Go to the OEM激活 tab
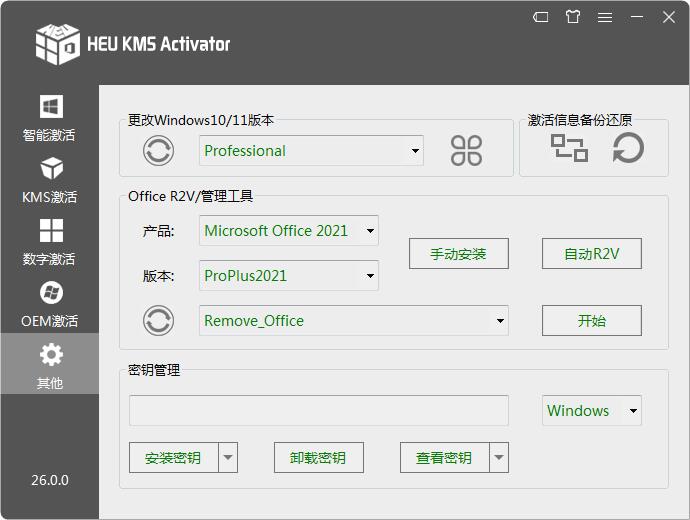This screenshot has height=520, width=690. click(x=49, y=304)
